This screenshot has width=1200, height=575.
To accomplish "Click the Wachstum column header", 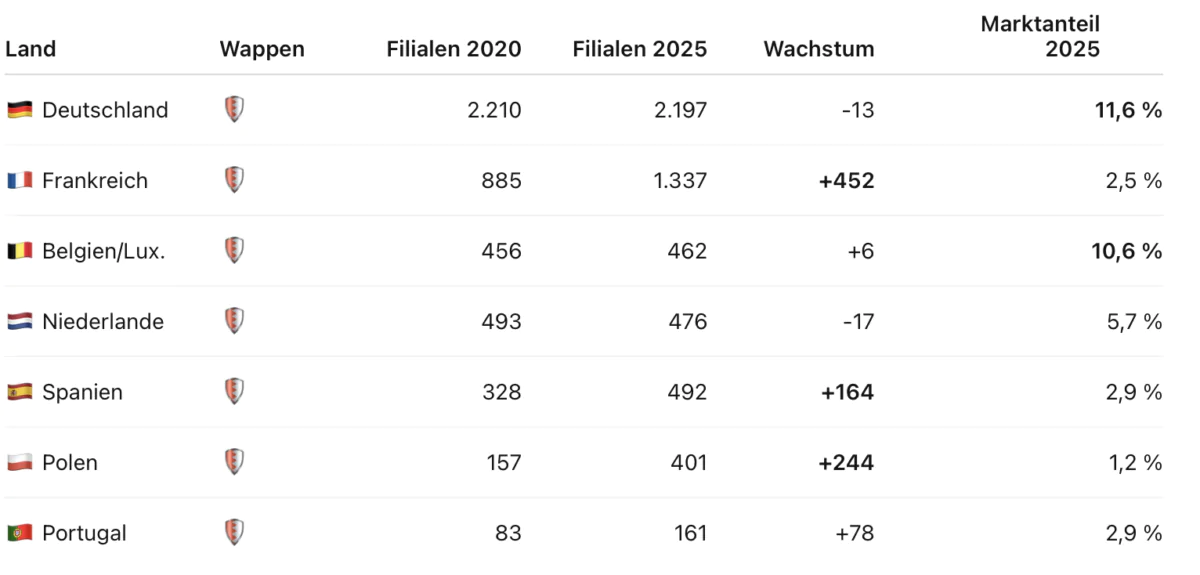I will [819, 49].
